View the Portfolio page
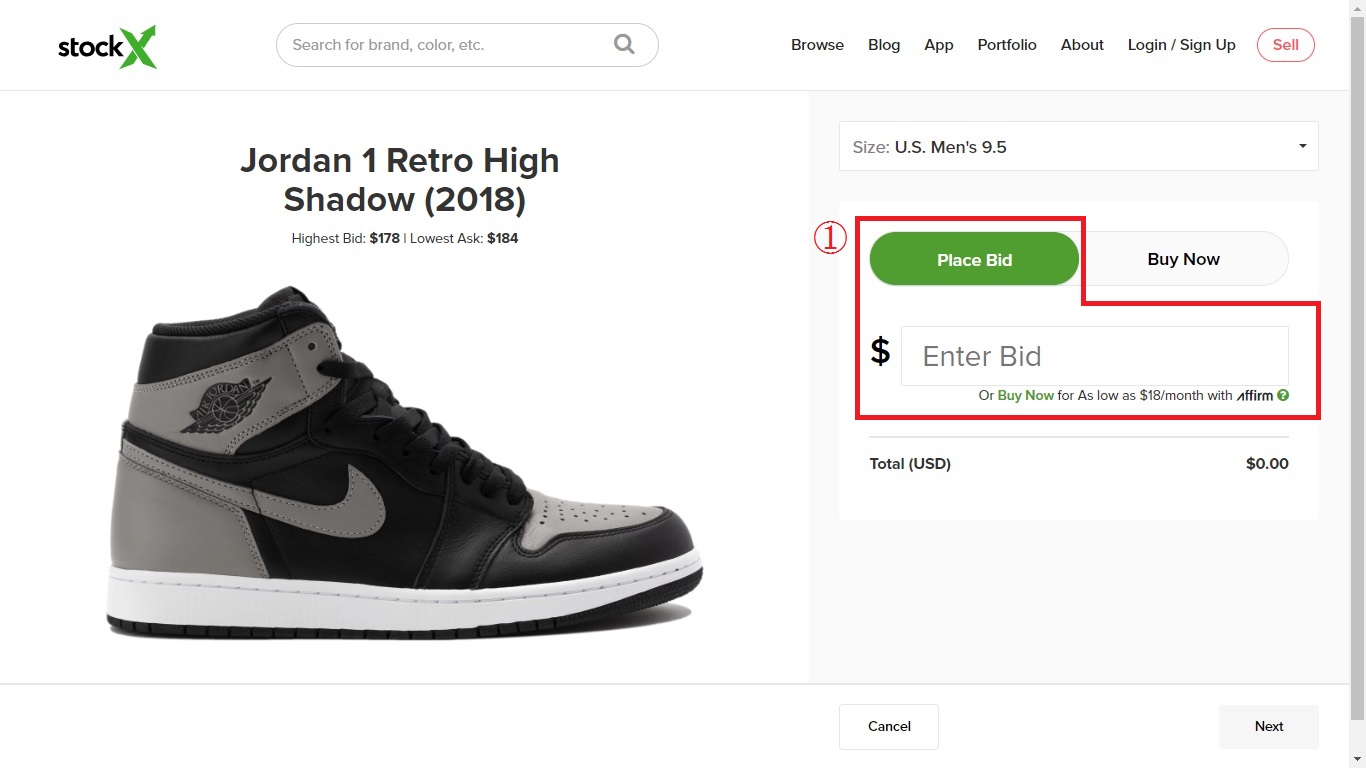Viewport: 1366px width, 768px height. point(1007,45)
